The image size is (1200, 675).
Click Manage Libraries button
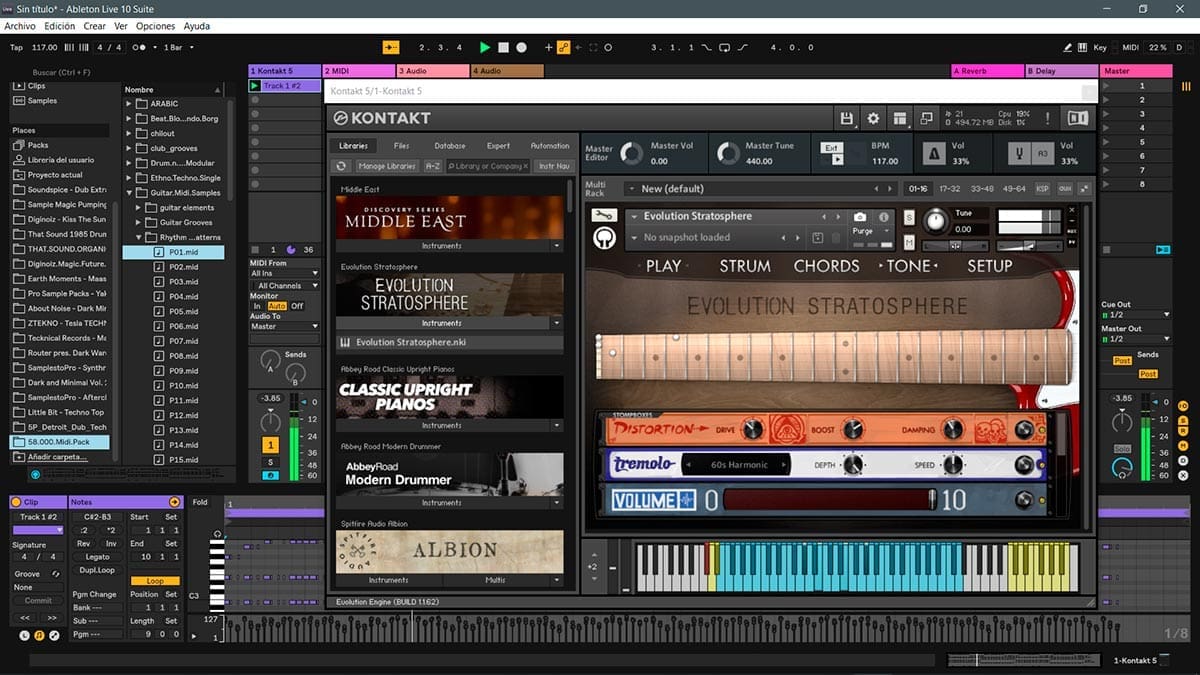(x=387, y=166)
